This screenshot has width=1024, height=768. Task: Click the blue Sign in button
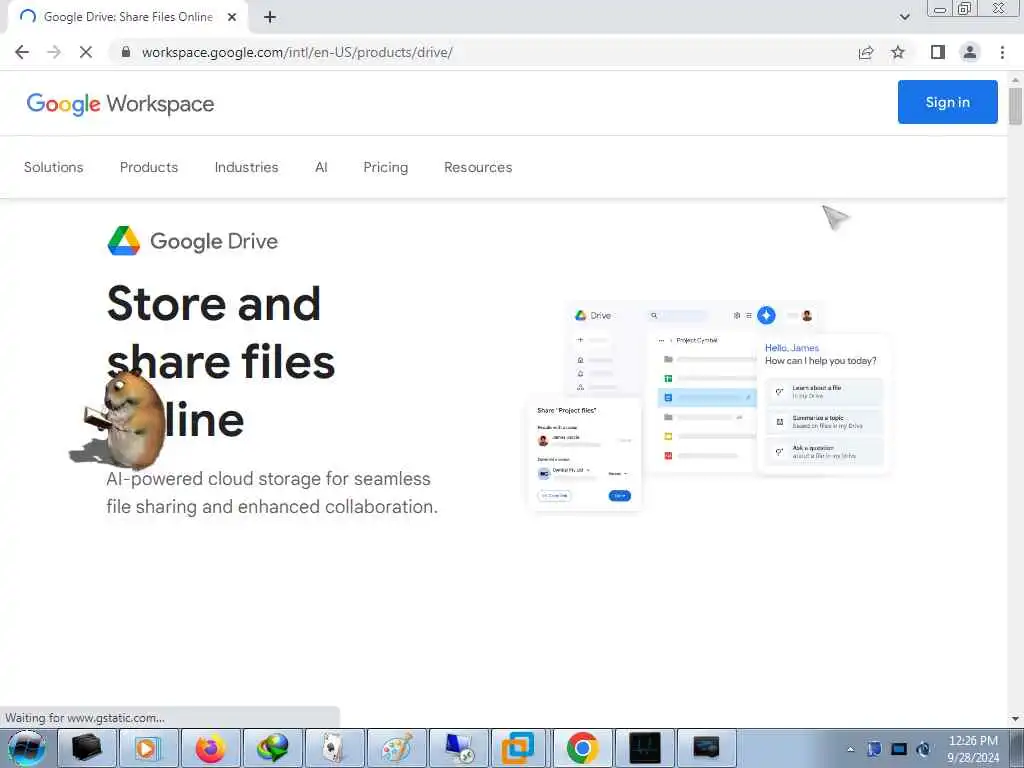click(948, 102)
